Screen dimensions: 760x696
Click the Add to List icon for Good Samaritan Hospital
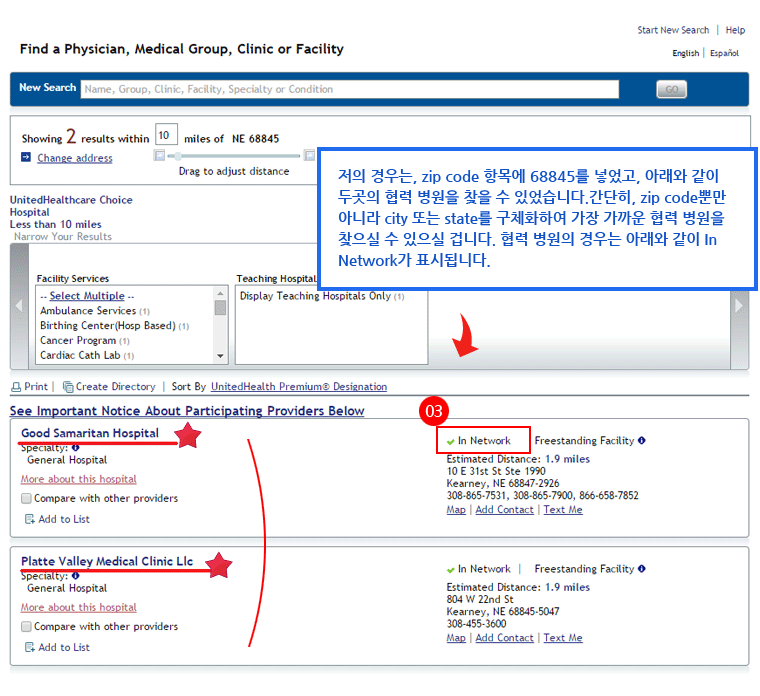click(x=30, y=519)
